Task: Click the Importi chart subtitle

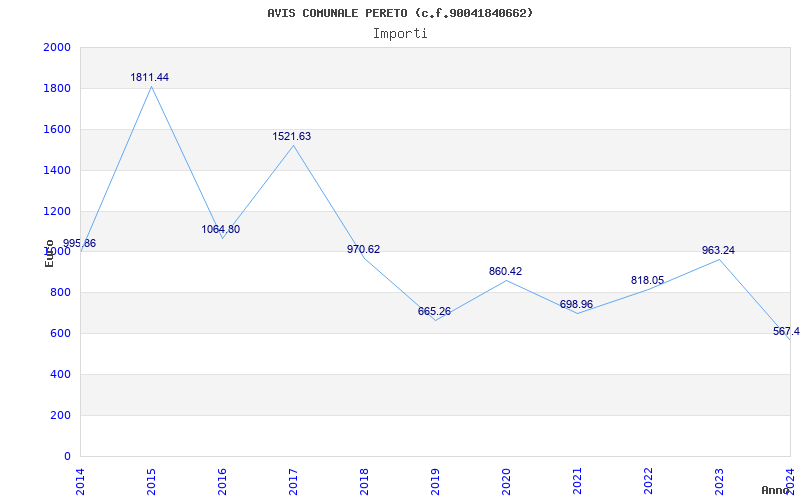Action: coord(400,34)
